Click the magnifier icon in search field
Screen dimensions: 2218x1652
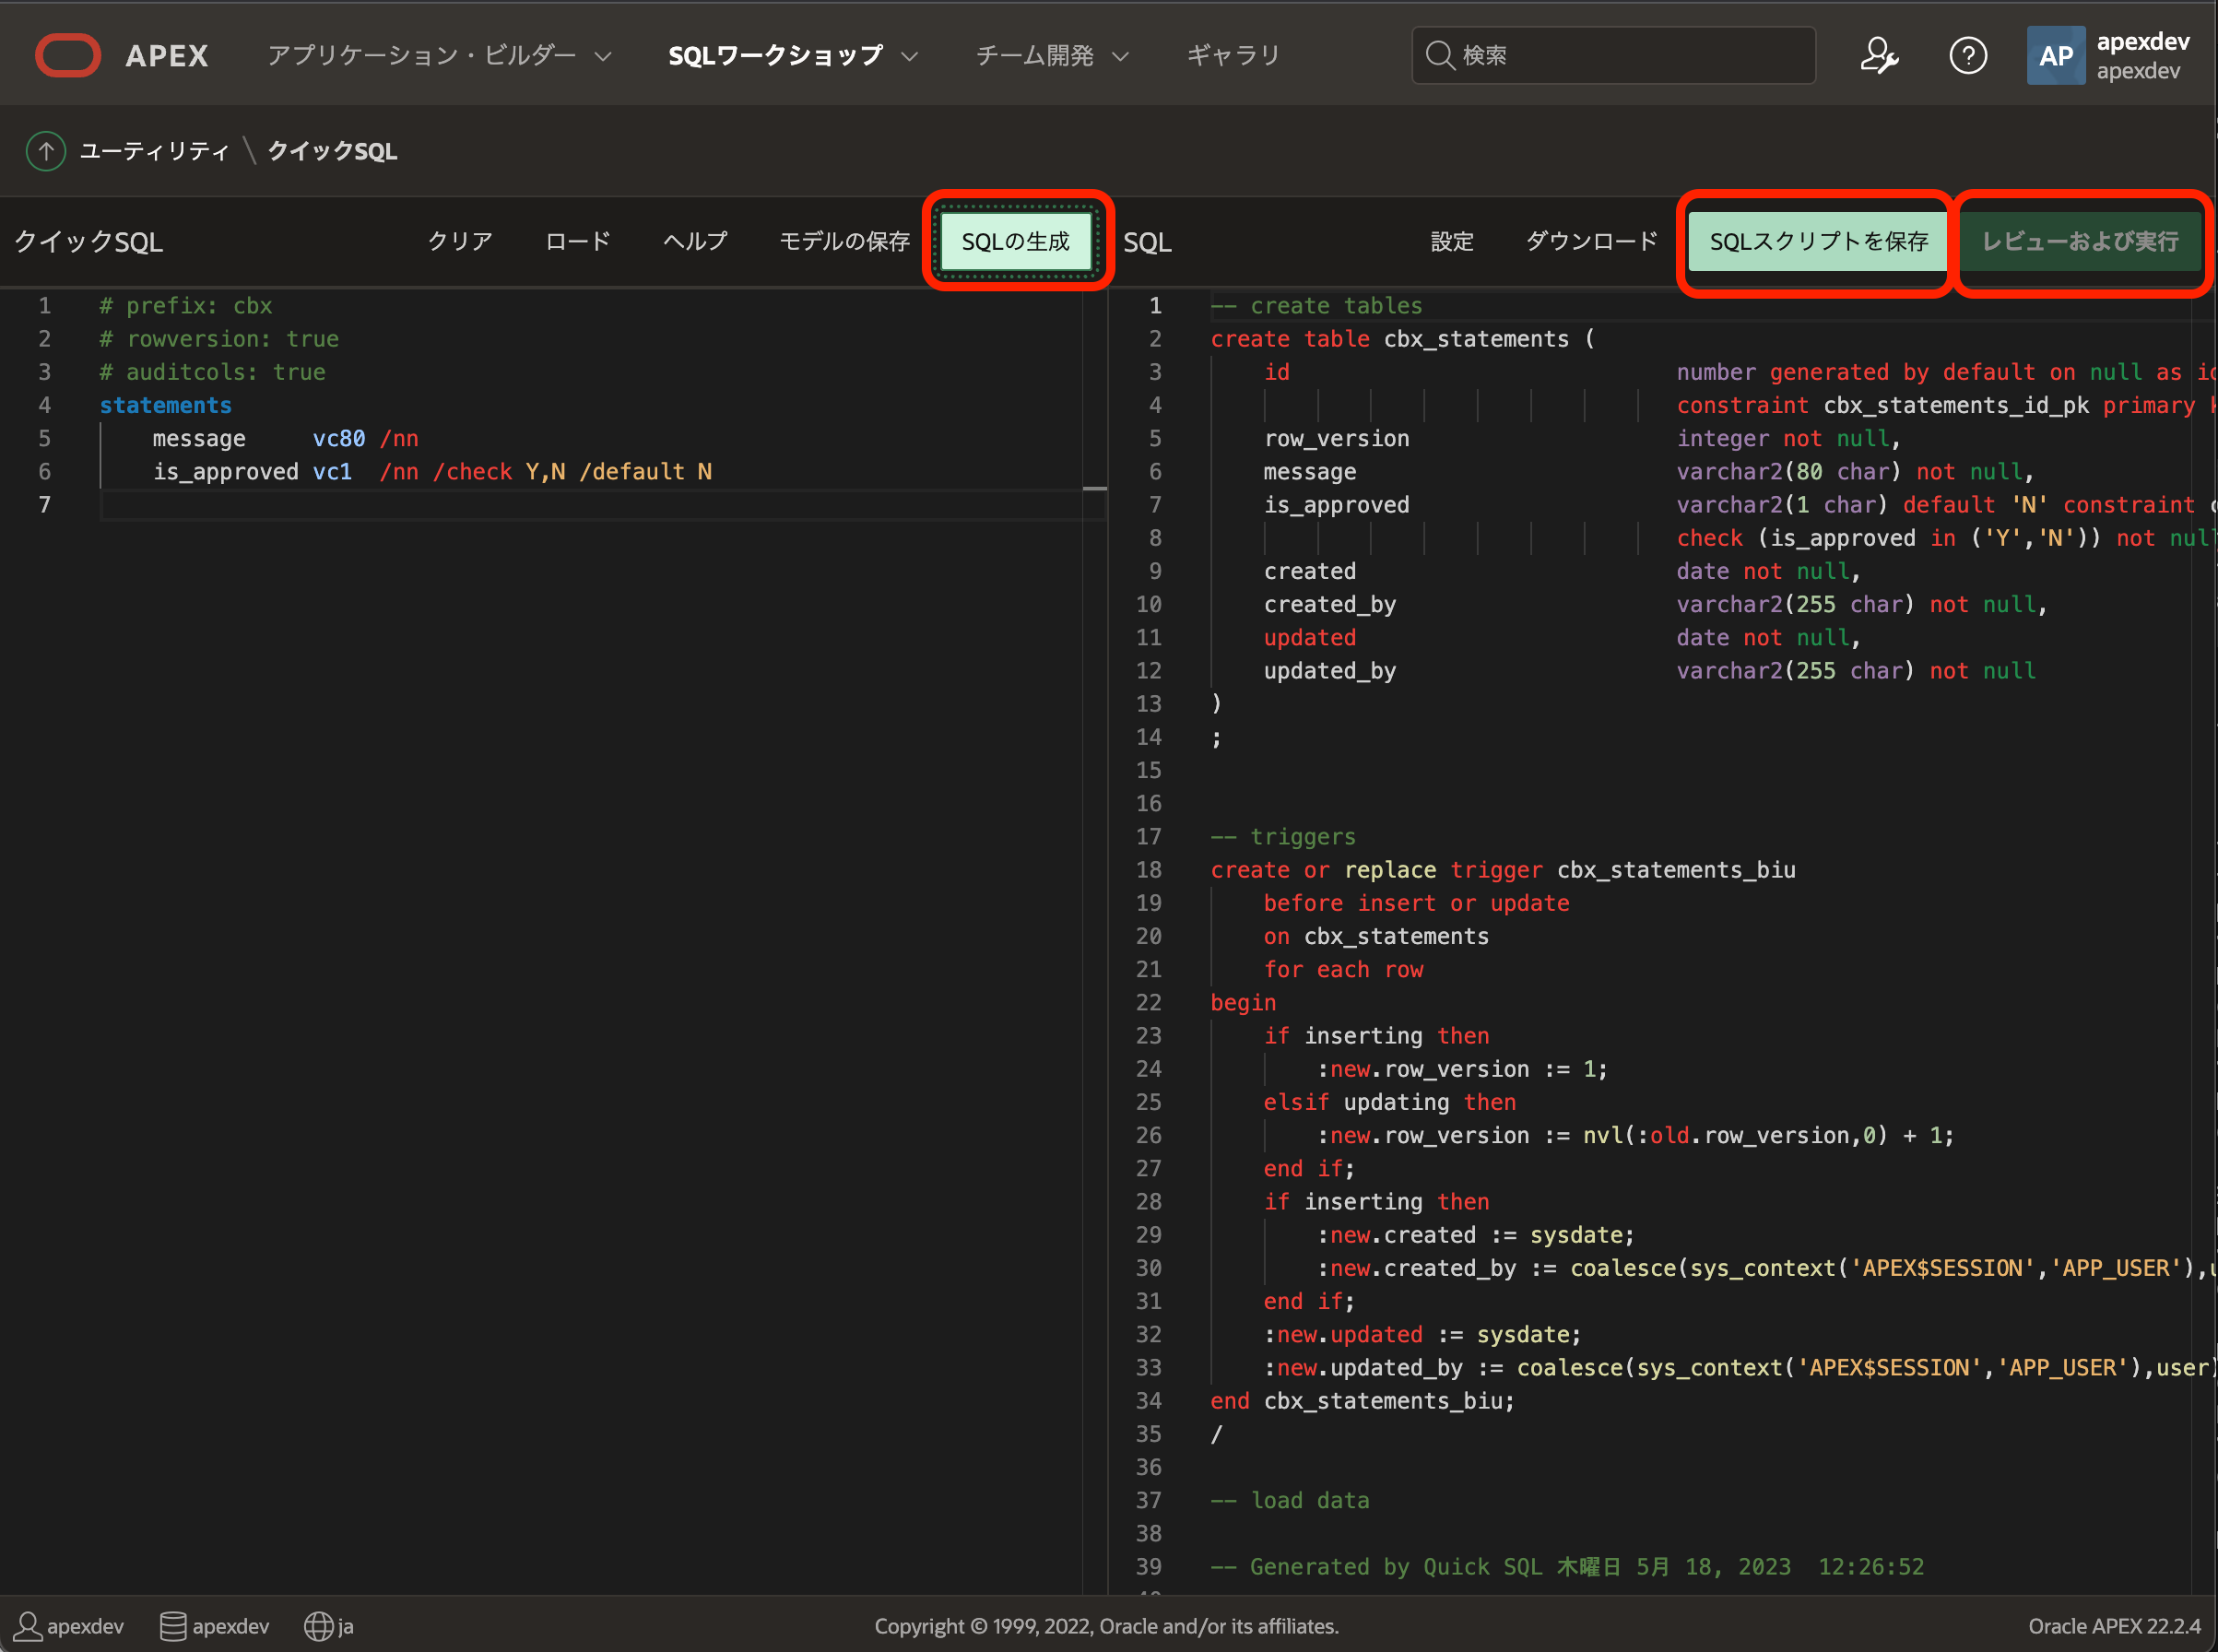tap(1439, 55)
